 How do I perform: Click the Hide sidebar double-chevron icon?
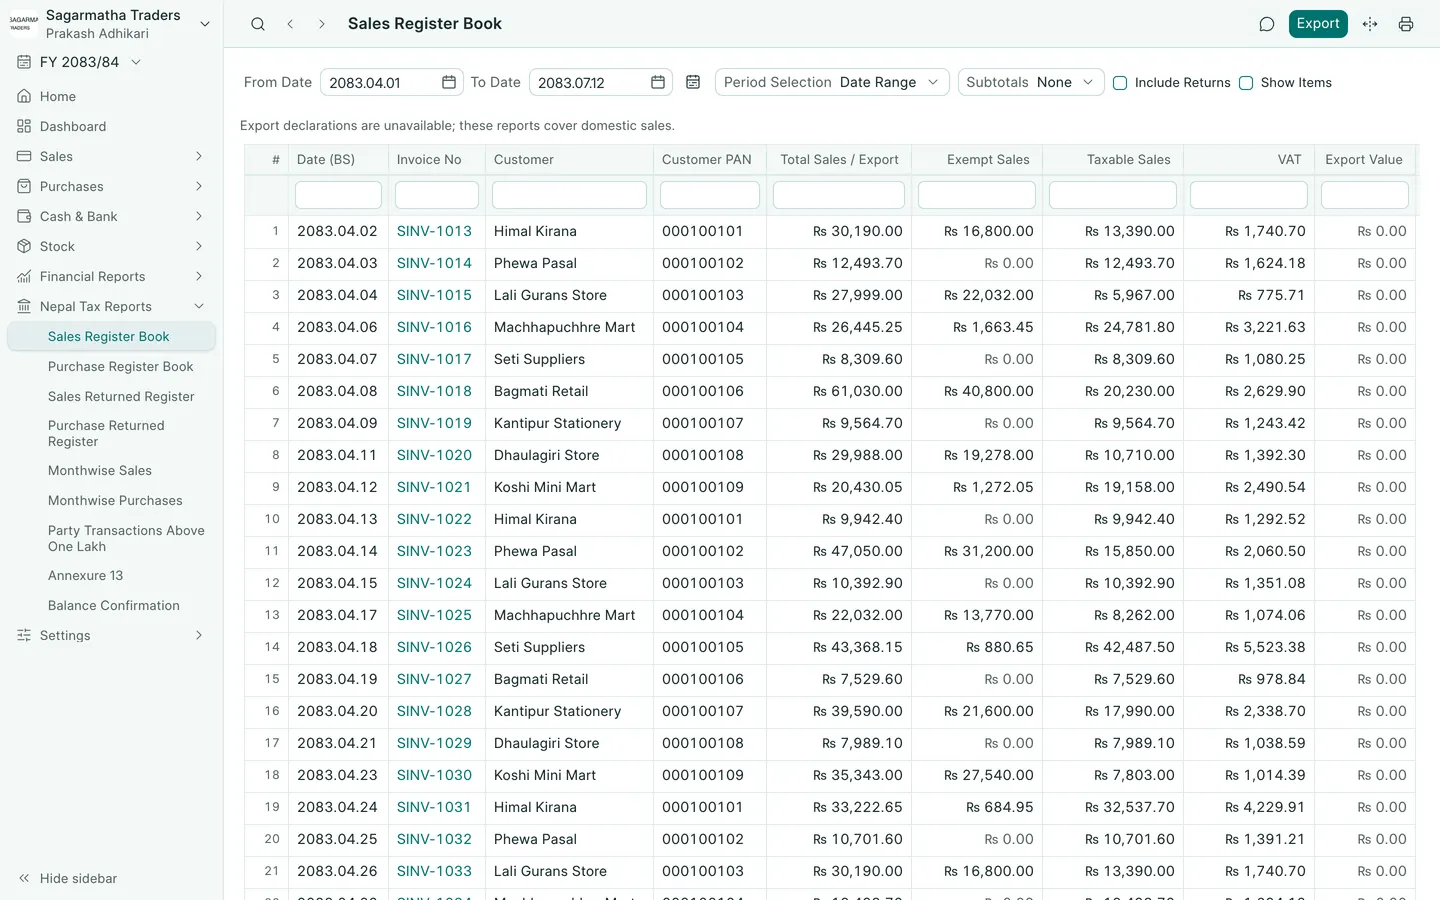click(x=24, y=878)
